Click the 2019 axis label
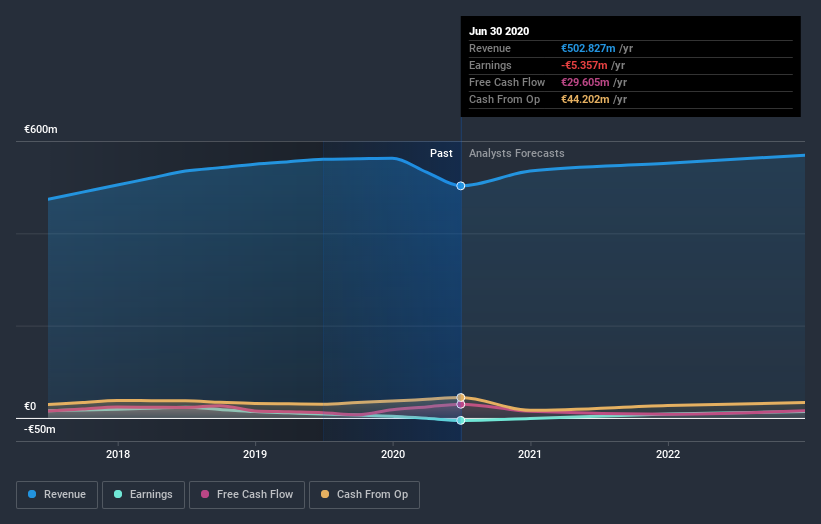The image size is (821, 524). pyautogui.click(x=255, y=454)
